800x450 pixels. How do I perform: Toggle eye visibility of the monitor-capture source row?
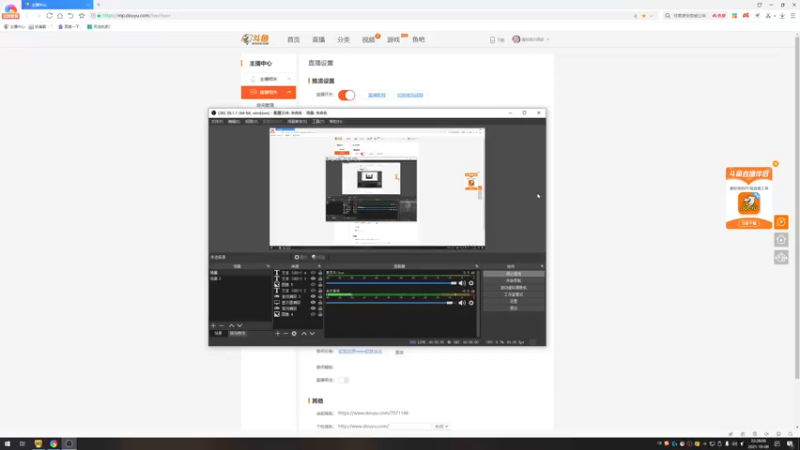point(313,303)
